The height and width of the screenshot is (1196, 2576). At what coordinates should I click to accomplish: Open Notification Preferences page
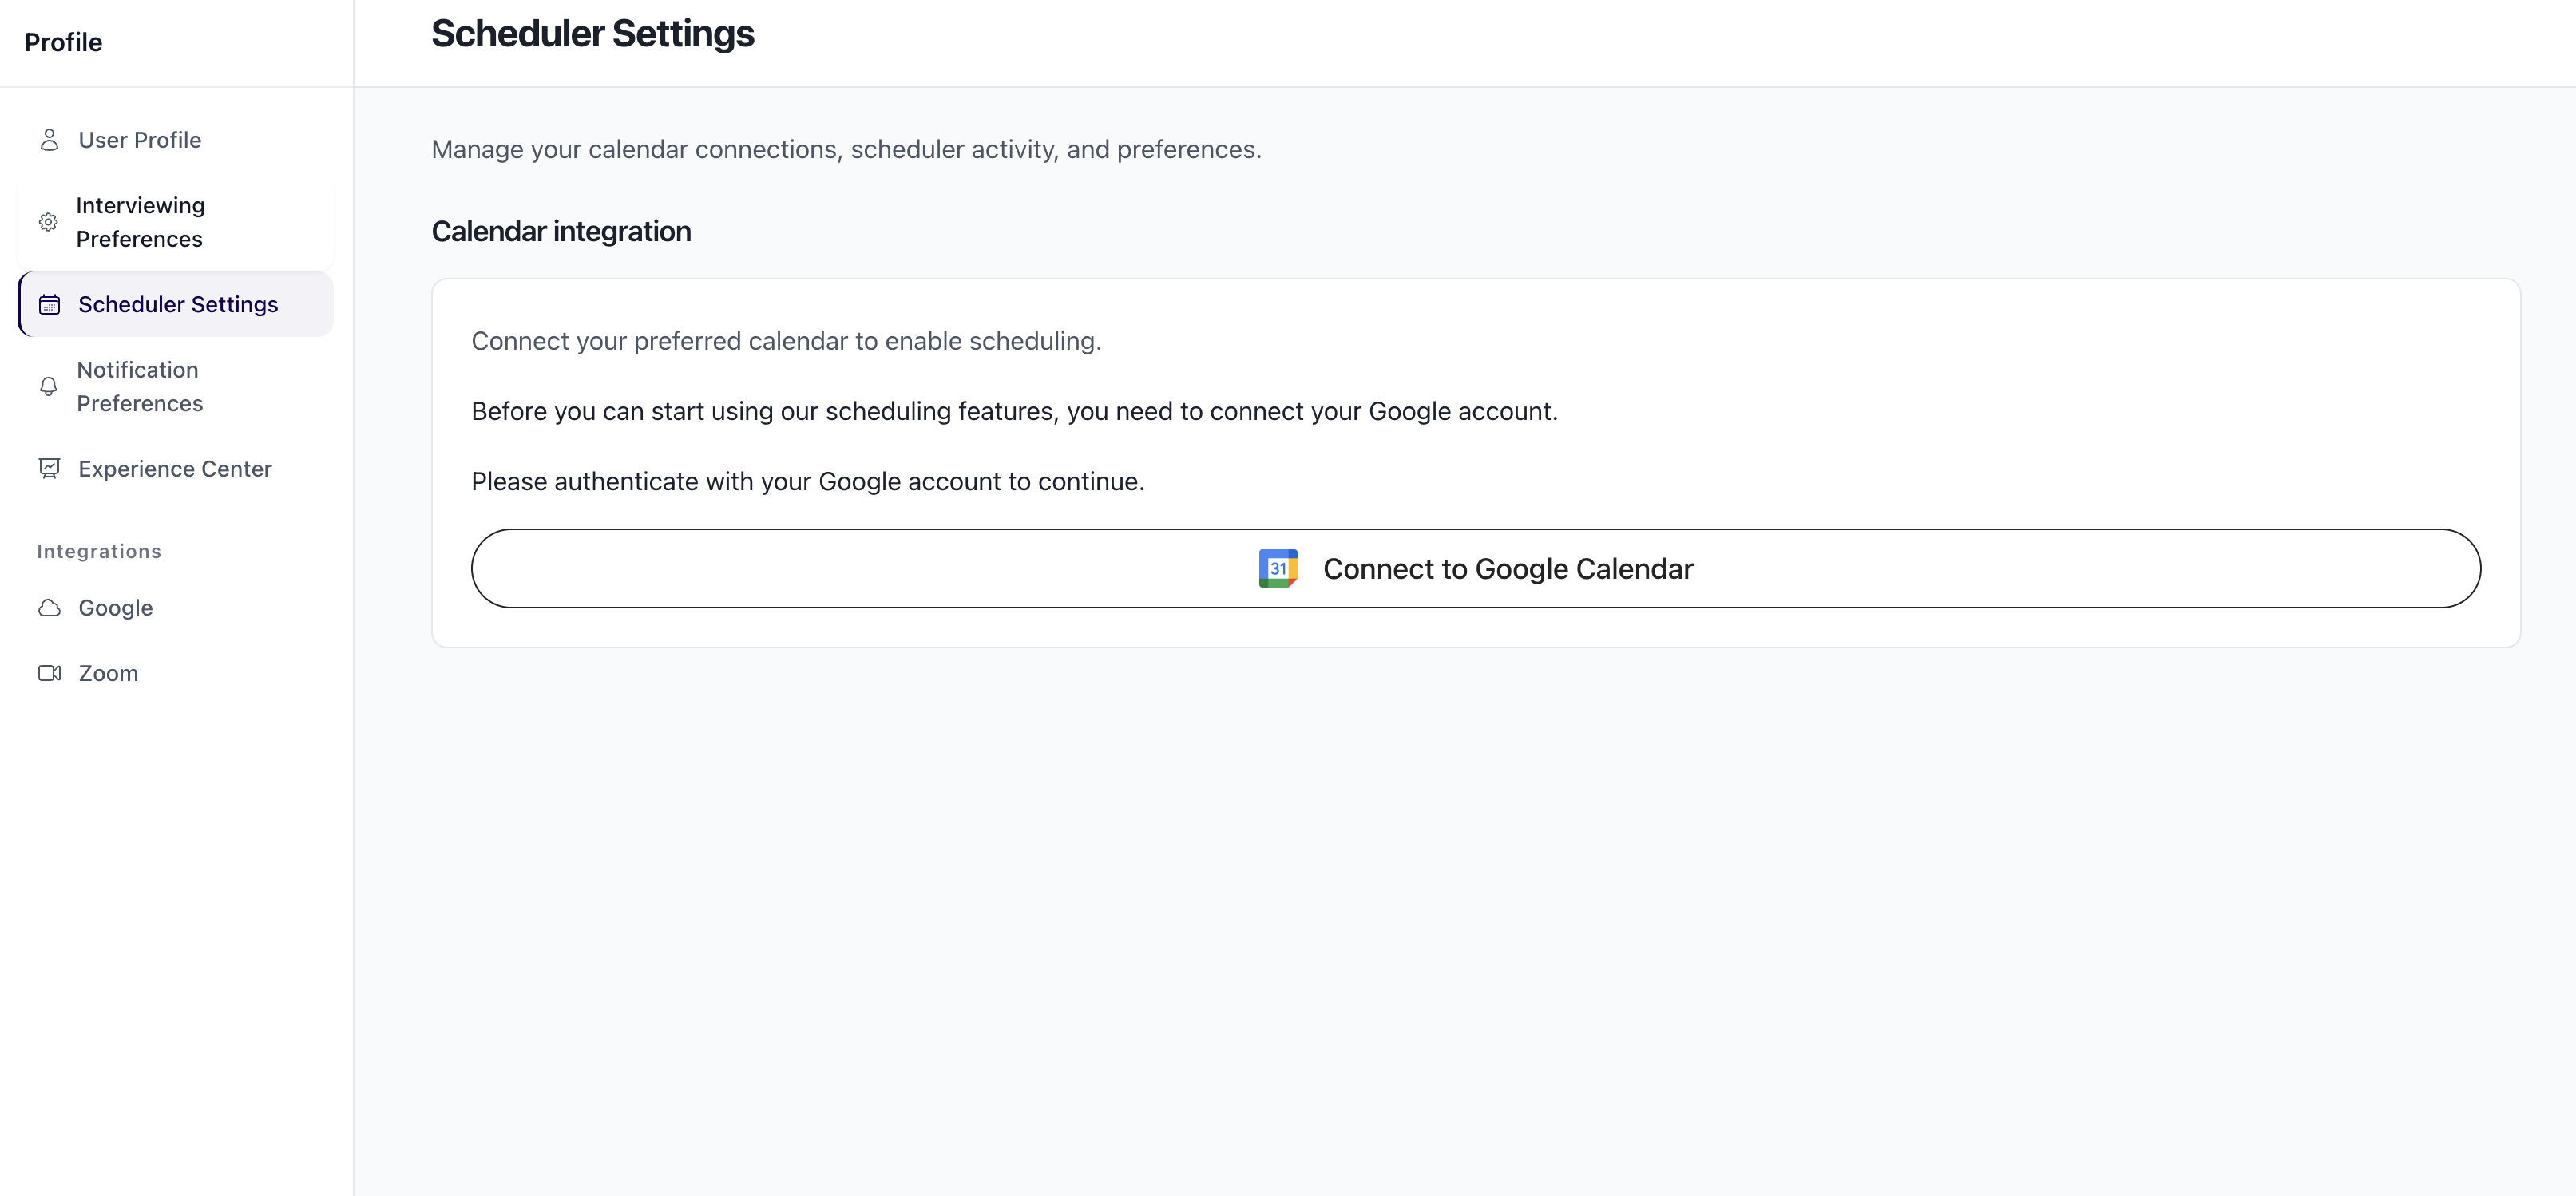click(x=176, y=387)
